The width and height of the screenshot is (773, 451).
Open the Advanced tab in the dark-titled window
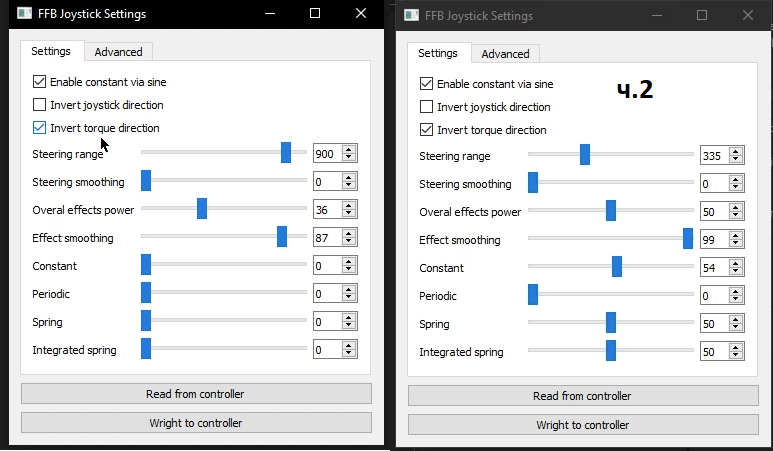tap(118, 52)
